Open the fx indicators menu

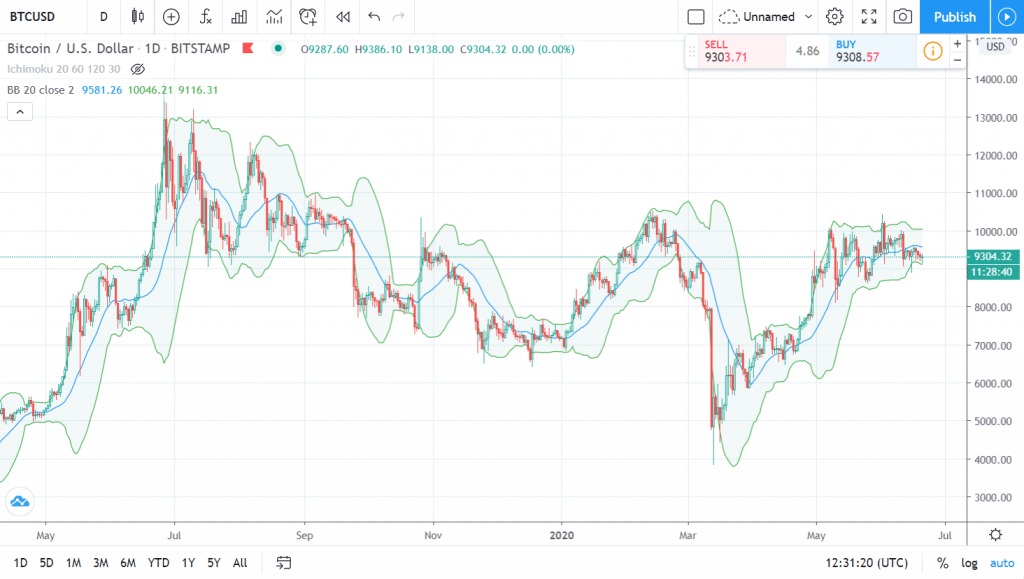pos(205,17)
